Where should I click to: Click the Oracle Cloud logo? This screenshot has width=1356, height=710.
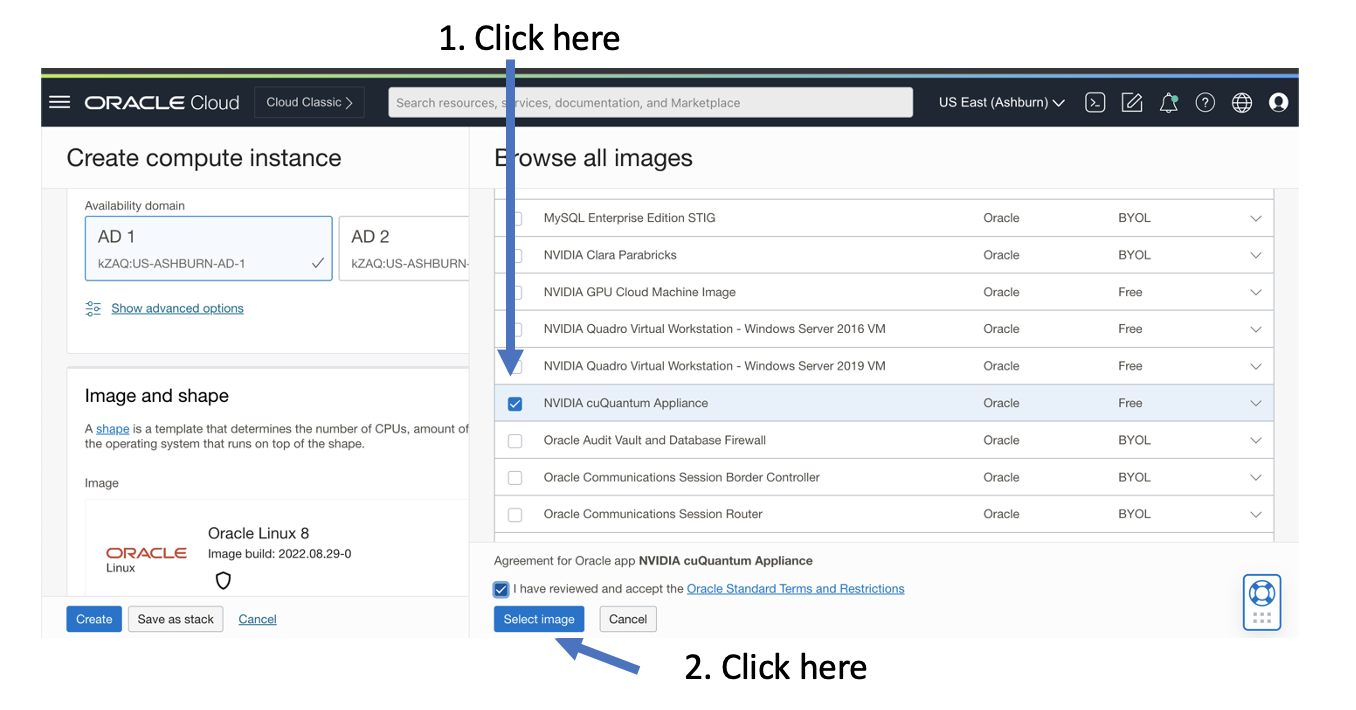162,102
